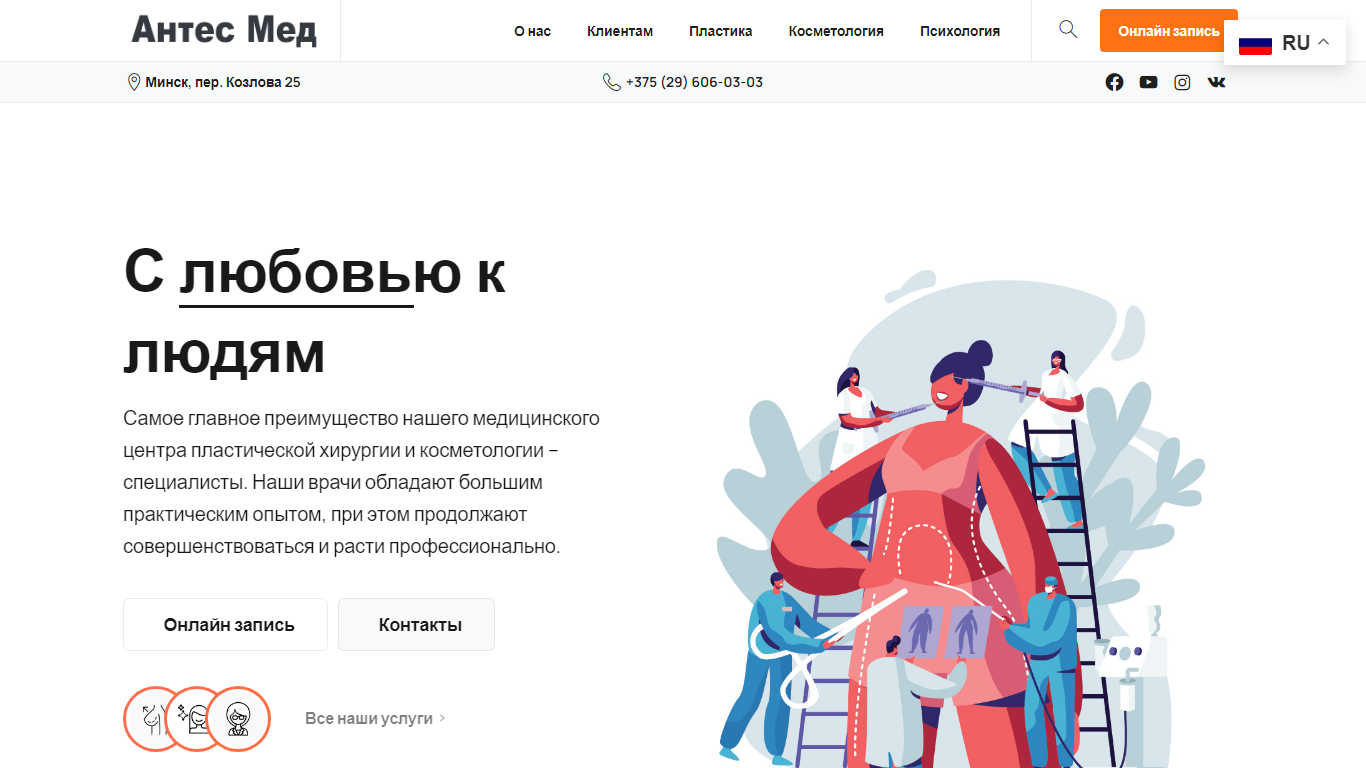Open the YouTube channel icon
Viewport: 1366px width, 768px height.
click(1148, 82)
